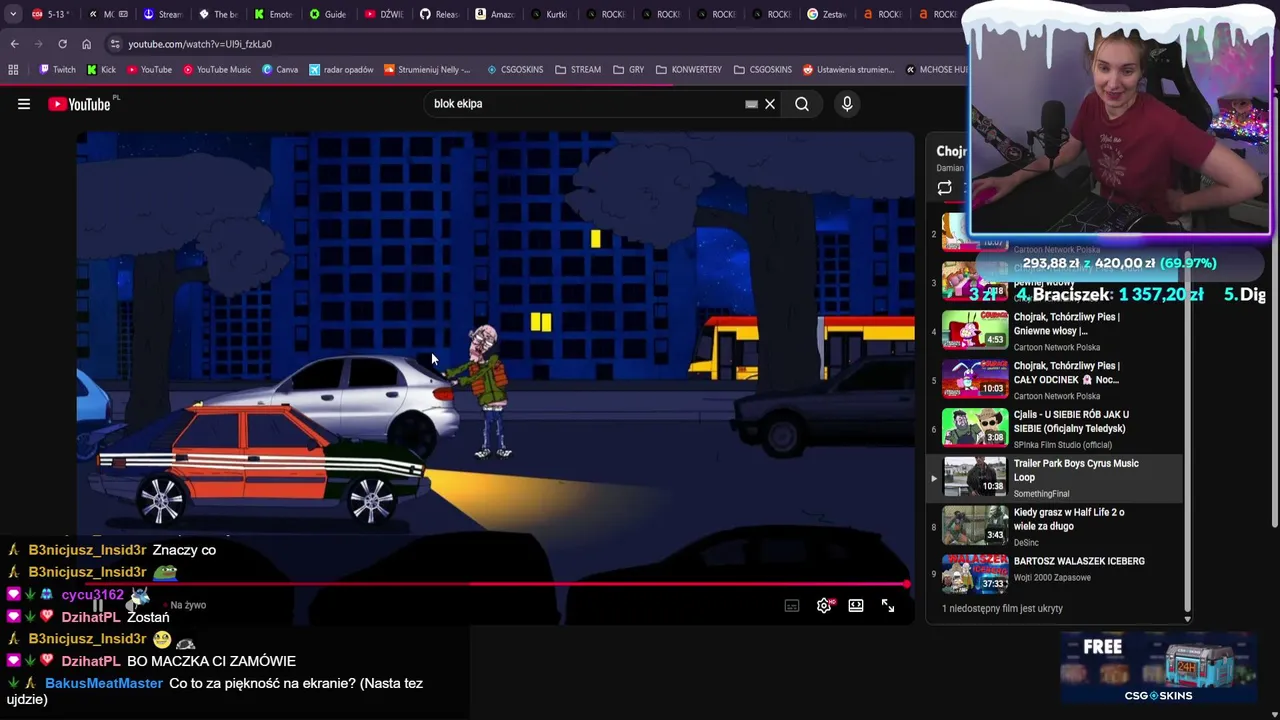
Task: Expand the CSGOSKINS bookmarks folder
Action: [763, 70]
